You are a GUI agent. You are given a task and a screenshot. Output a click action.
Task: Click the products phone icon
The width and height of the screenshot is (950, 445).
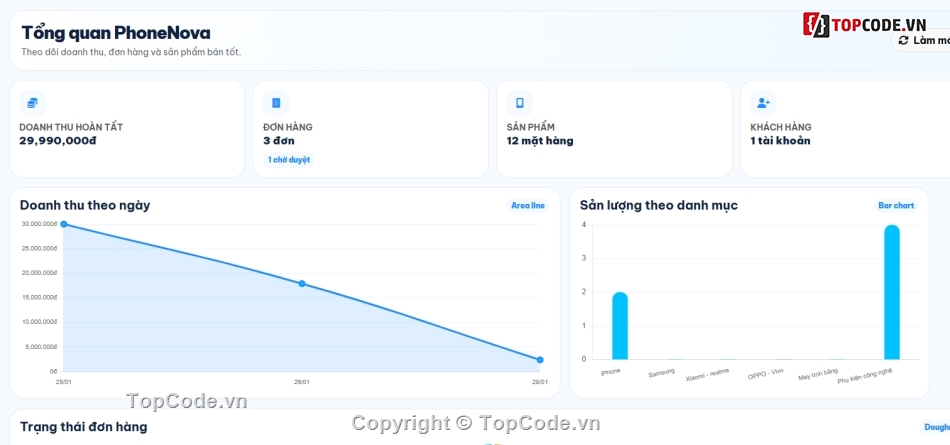pyautogui.click(x=519, y=103)
